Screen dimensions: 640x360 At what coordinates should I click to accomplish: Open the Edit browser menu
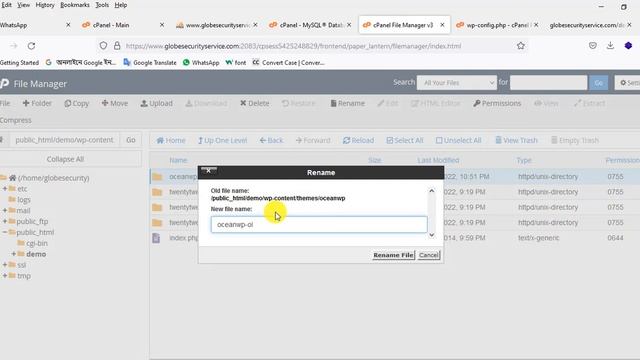(7, 5)
